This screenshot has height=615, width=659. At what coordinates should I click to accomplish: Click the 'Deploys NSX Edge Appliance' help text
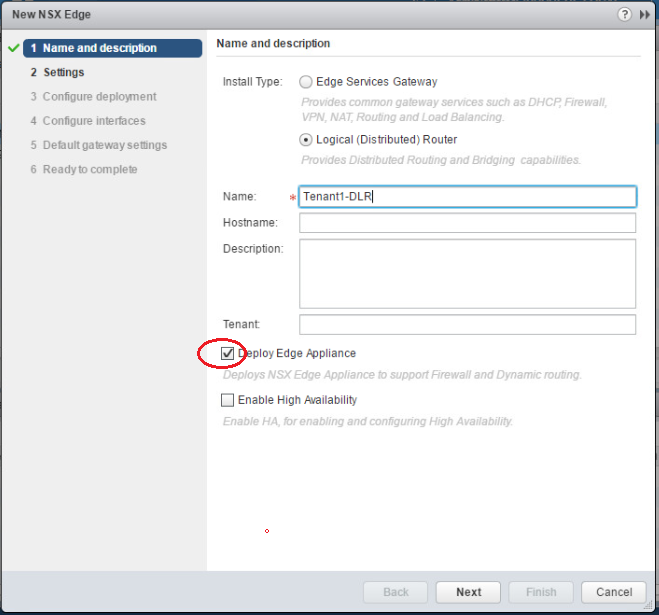coord(402,375)
